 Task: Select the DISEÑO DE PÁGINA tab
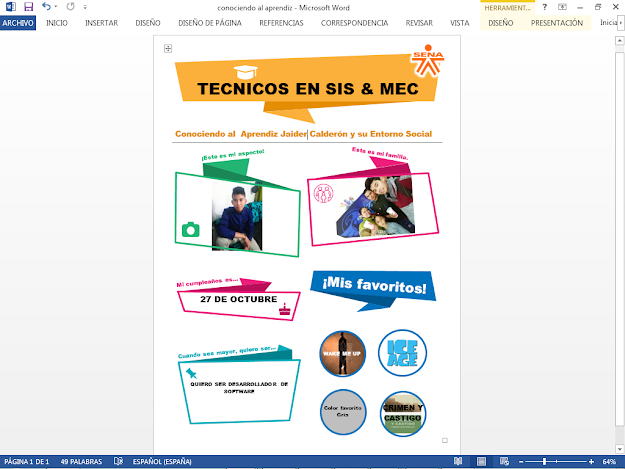pyautogui.click(x=210, y=23)
